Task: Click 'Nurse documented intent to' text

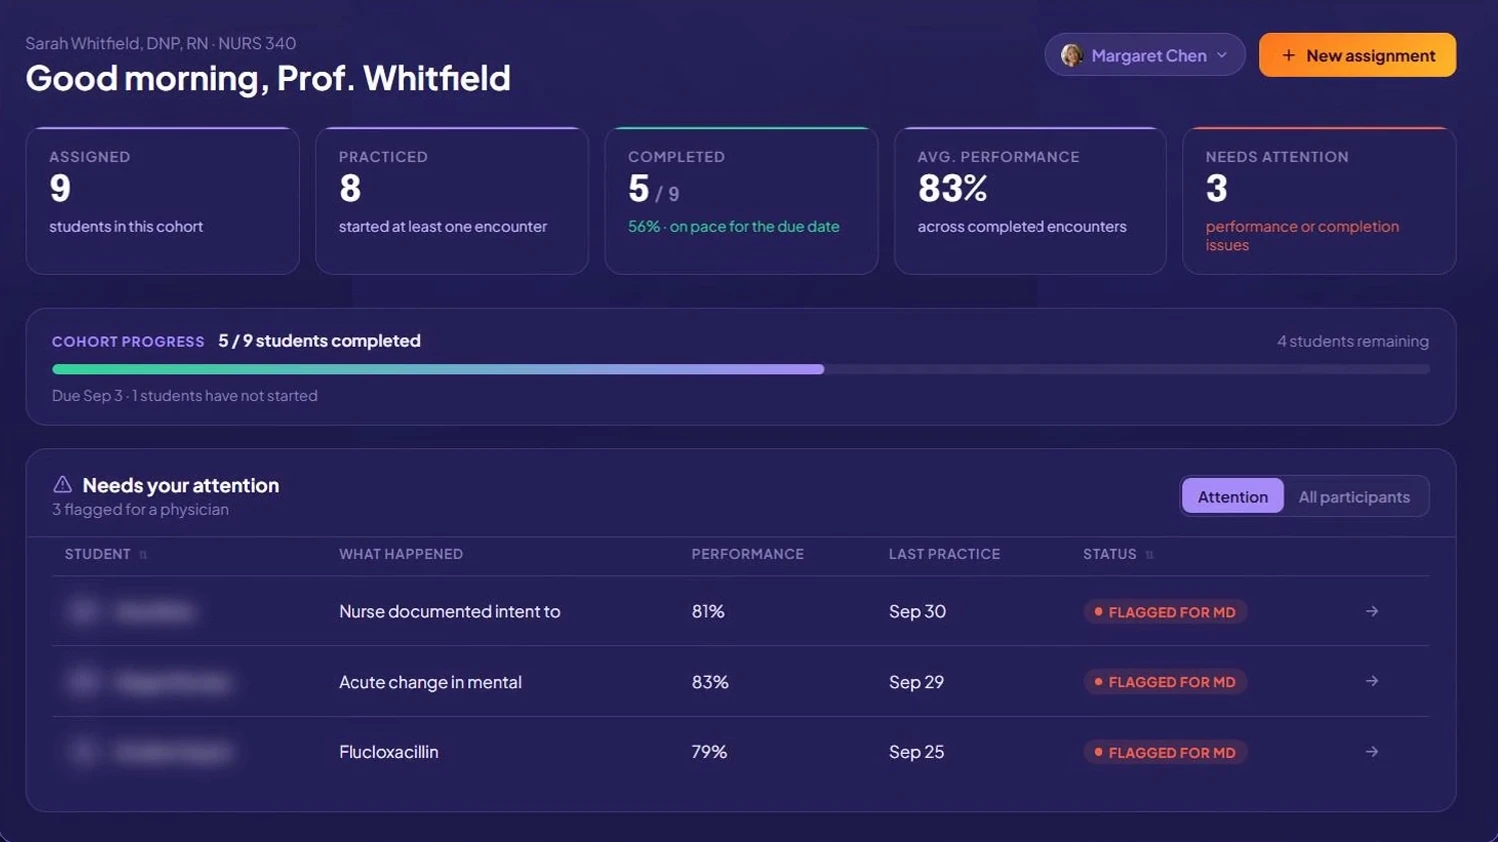Action: [x=449, y=611]
